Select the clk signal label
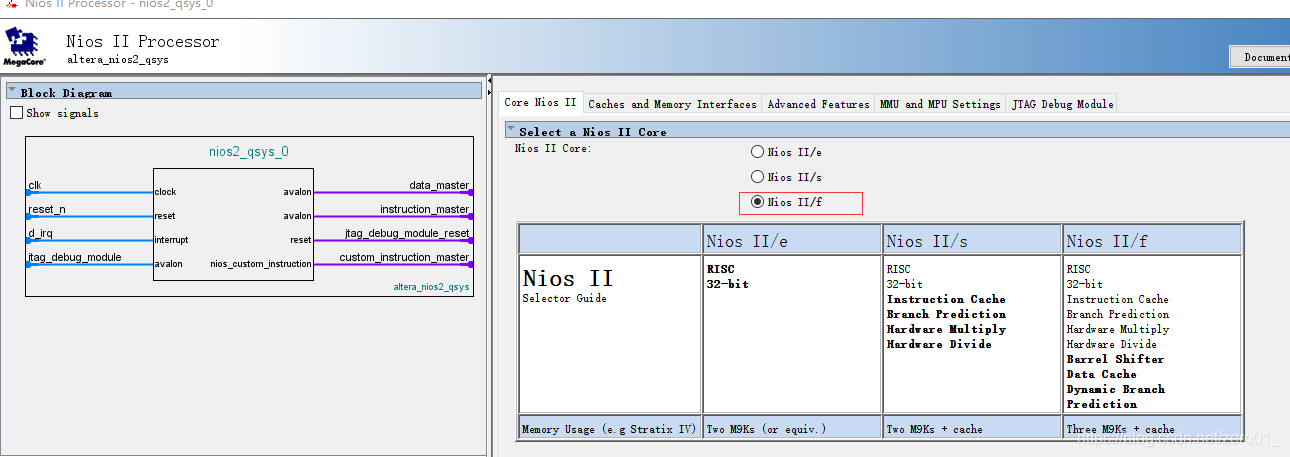1290x457 pixels. pyautogui.click(x=35, y=185)
